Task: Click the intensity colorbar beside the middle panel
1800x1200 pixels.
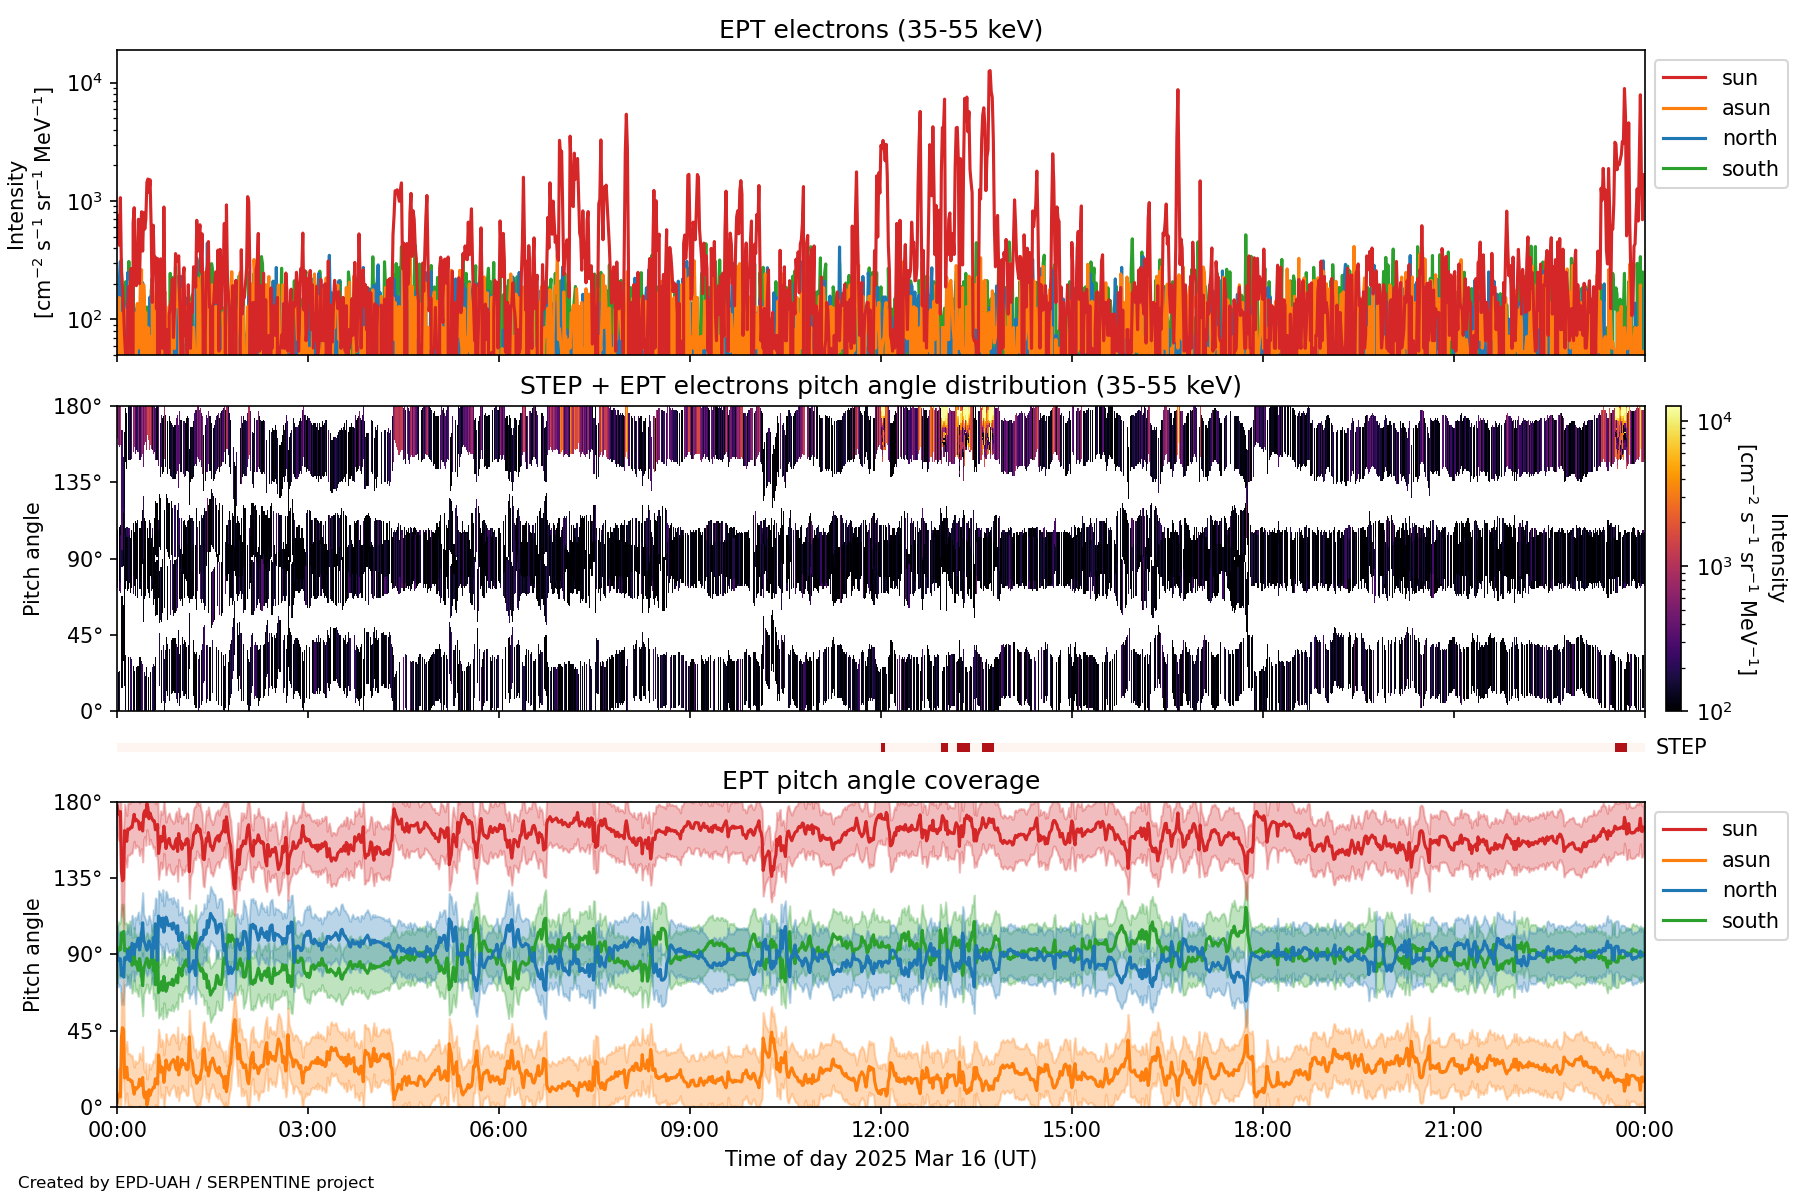Action: pos(1673,558)
